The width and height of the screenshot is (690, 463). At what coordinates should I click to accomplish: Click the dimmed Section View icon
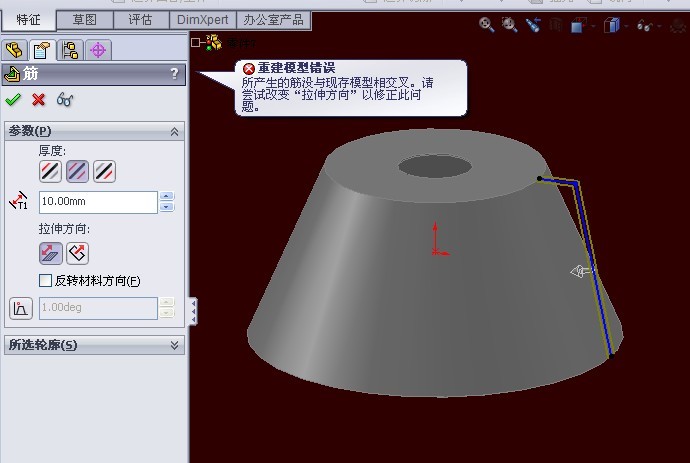(x=556, y=25)
